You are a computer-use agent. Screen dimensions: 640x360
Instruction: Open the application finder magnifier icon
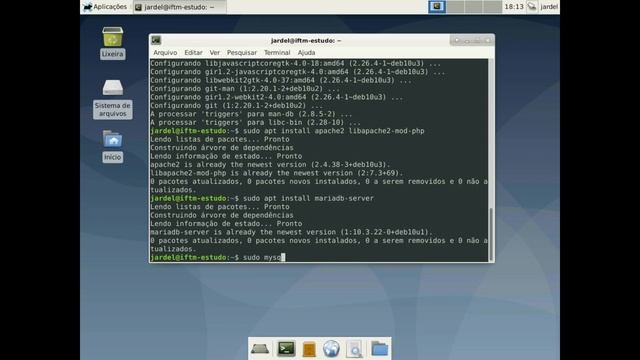coord(354,350)
